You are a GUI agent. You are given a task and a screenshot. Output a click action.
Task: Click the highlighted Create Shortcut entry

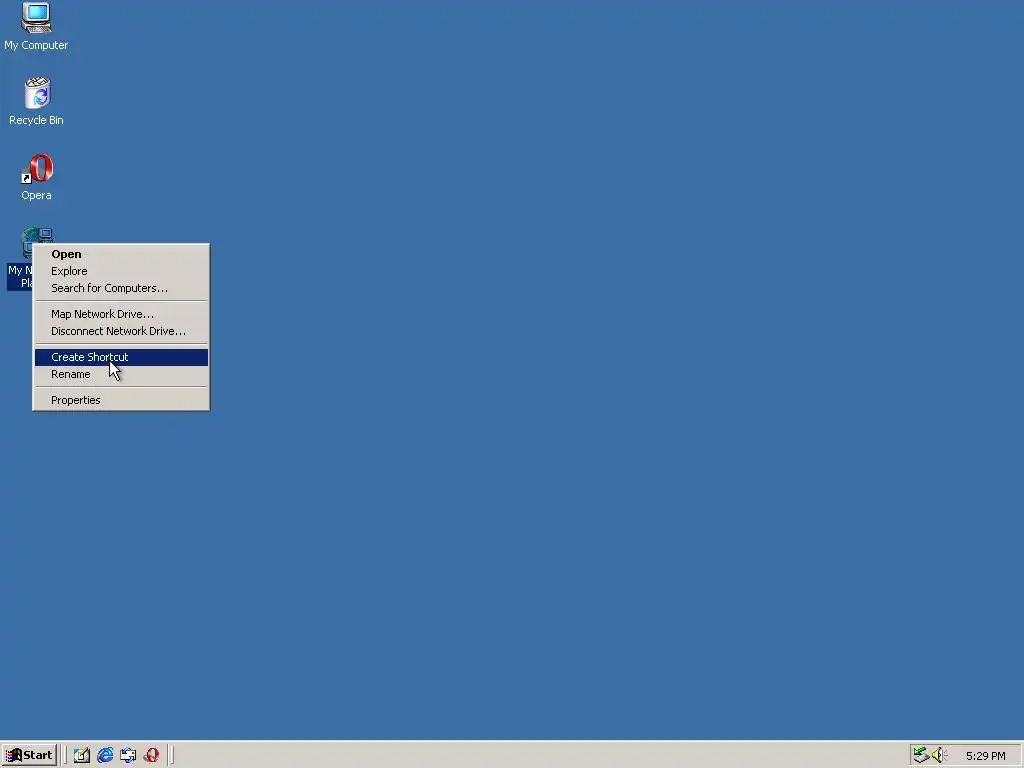point(121,357)
